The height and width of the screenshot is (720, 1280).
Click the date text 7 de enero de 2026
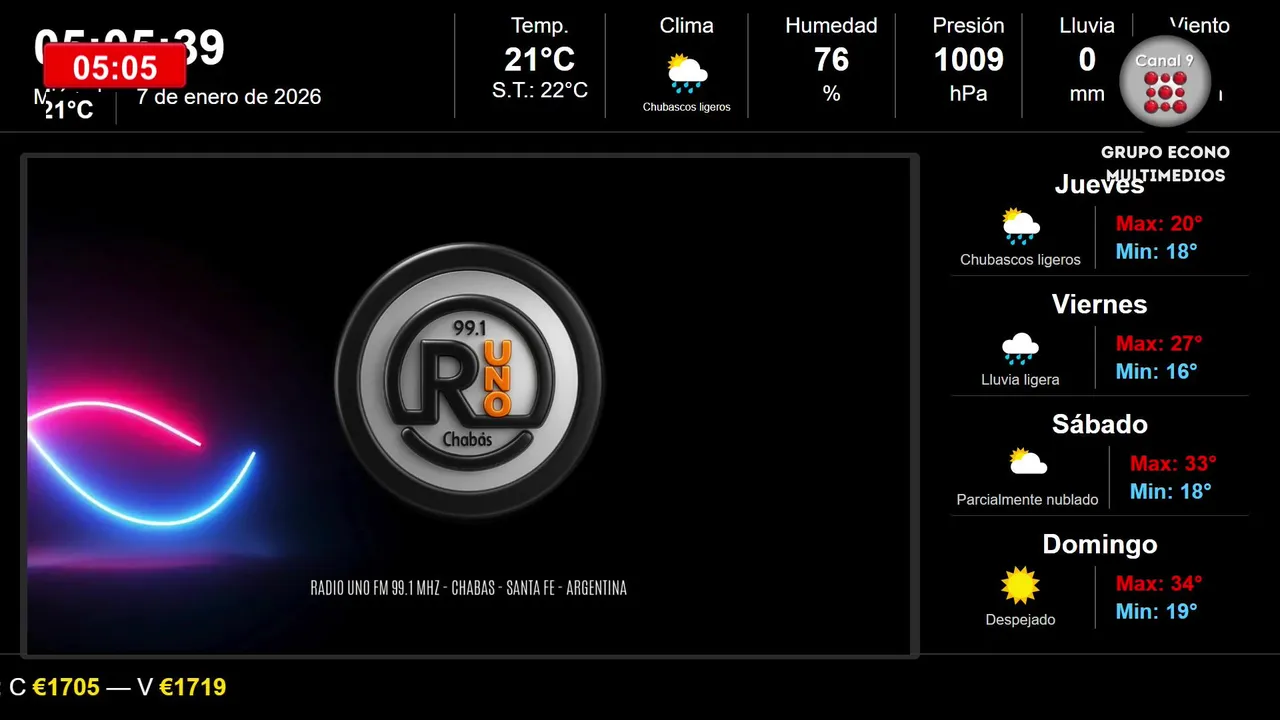point(229,97)
